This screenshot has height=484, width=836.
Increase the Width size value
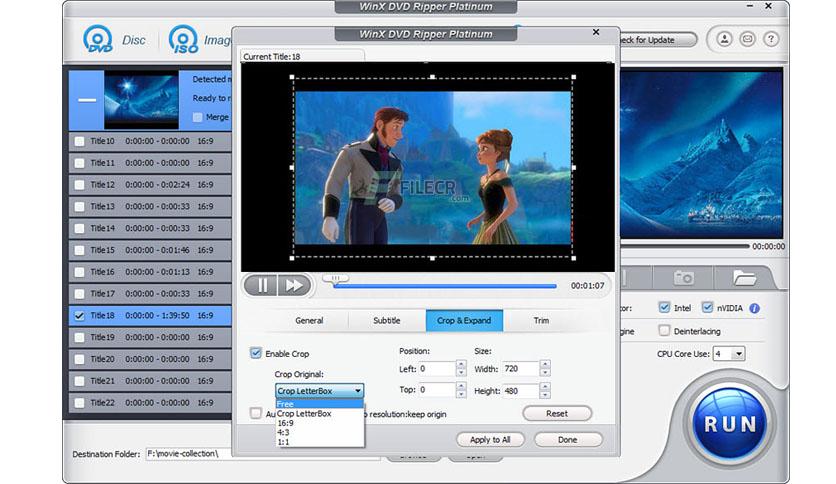544,365
